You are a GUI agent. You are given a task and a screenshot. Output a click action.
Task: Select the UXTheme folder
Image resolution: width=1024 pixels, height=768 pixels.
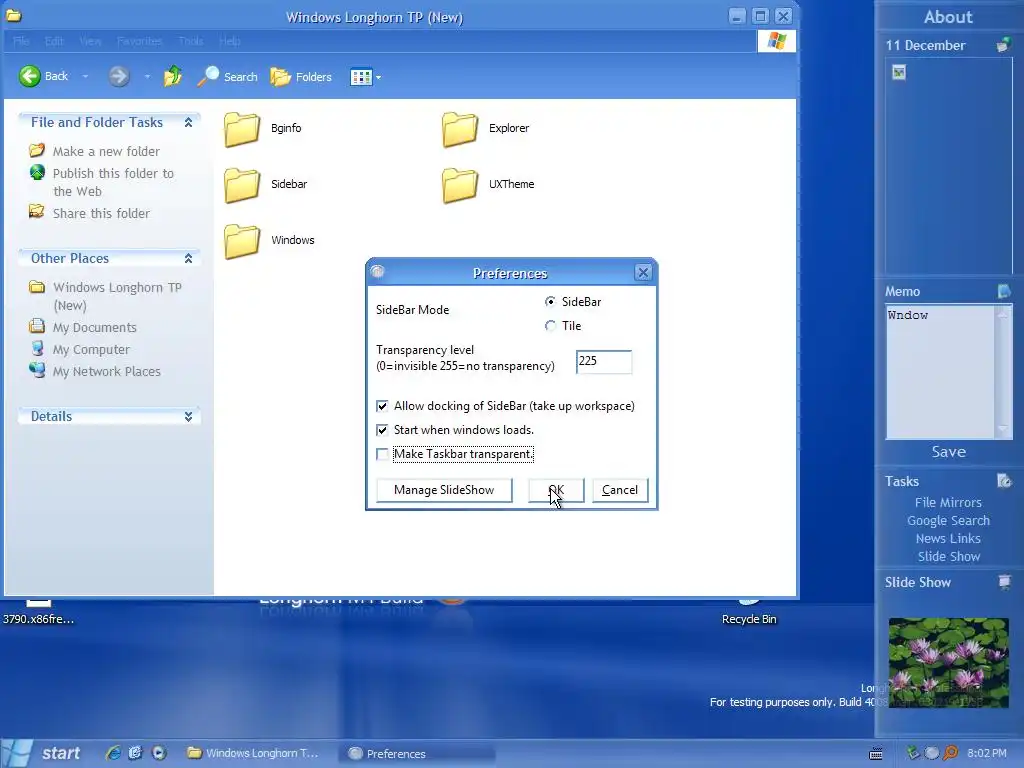pos(488,185)
